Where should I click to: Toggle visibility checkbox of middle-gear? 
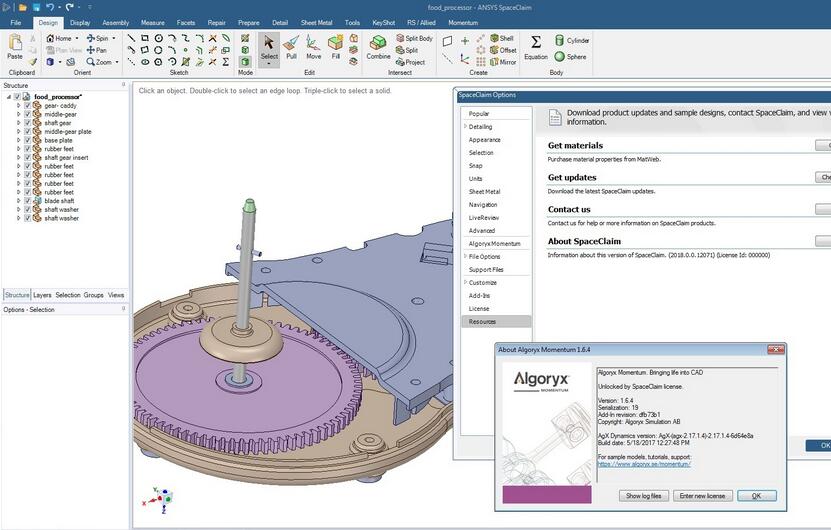28,114
